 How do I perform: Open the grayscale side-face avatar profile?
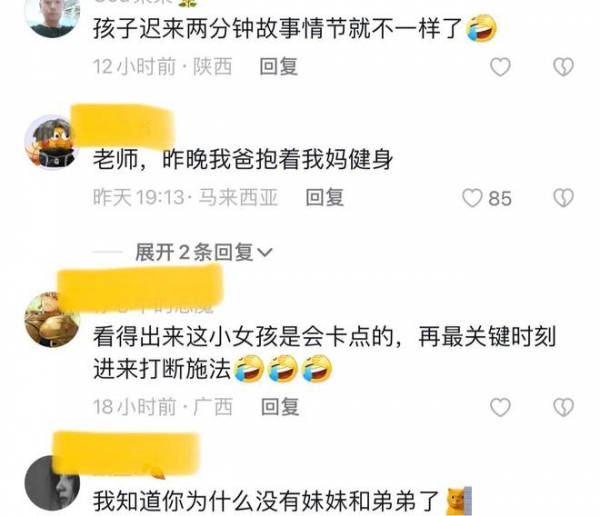point(52,483)
